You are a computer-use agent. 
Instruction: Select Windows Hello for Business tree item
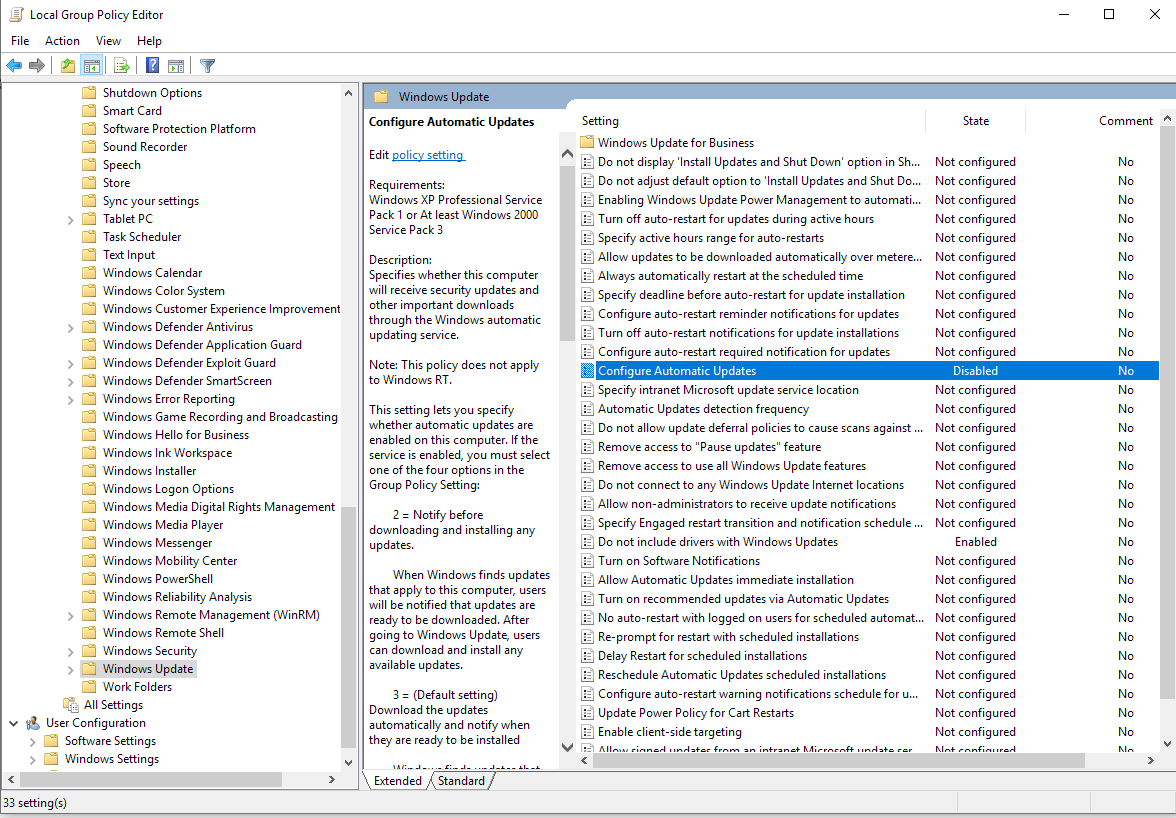click(176, 435)
